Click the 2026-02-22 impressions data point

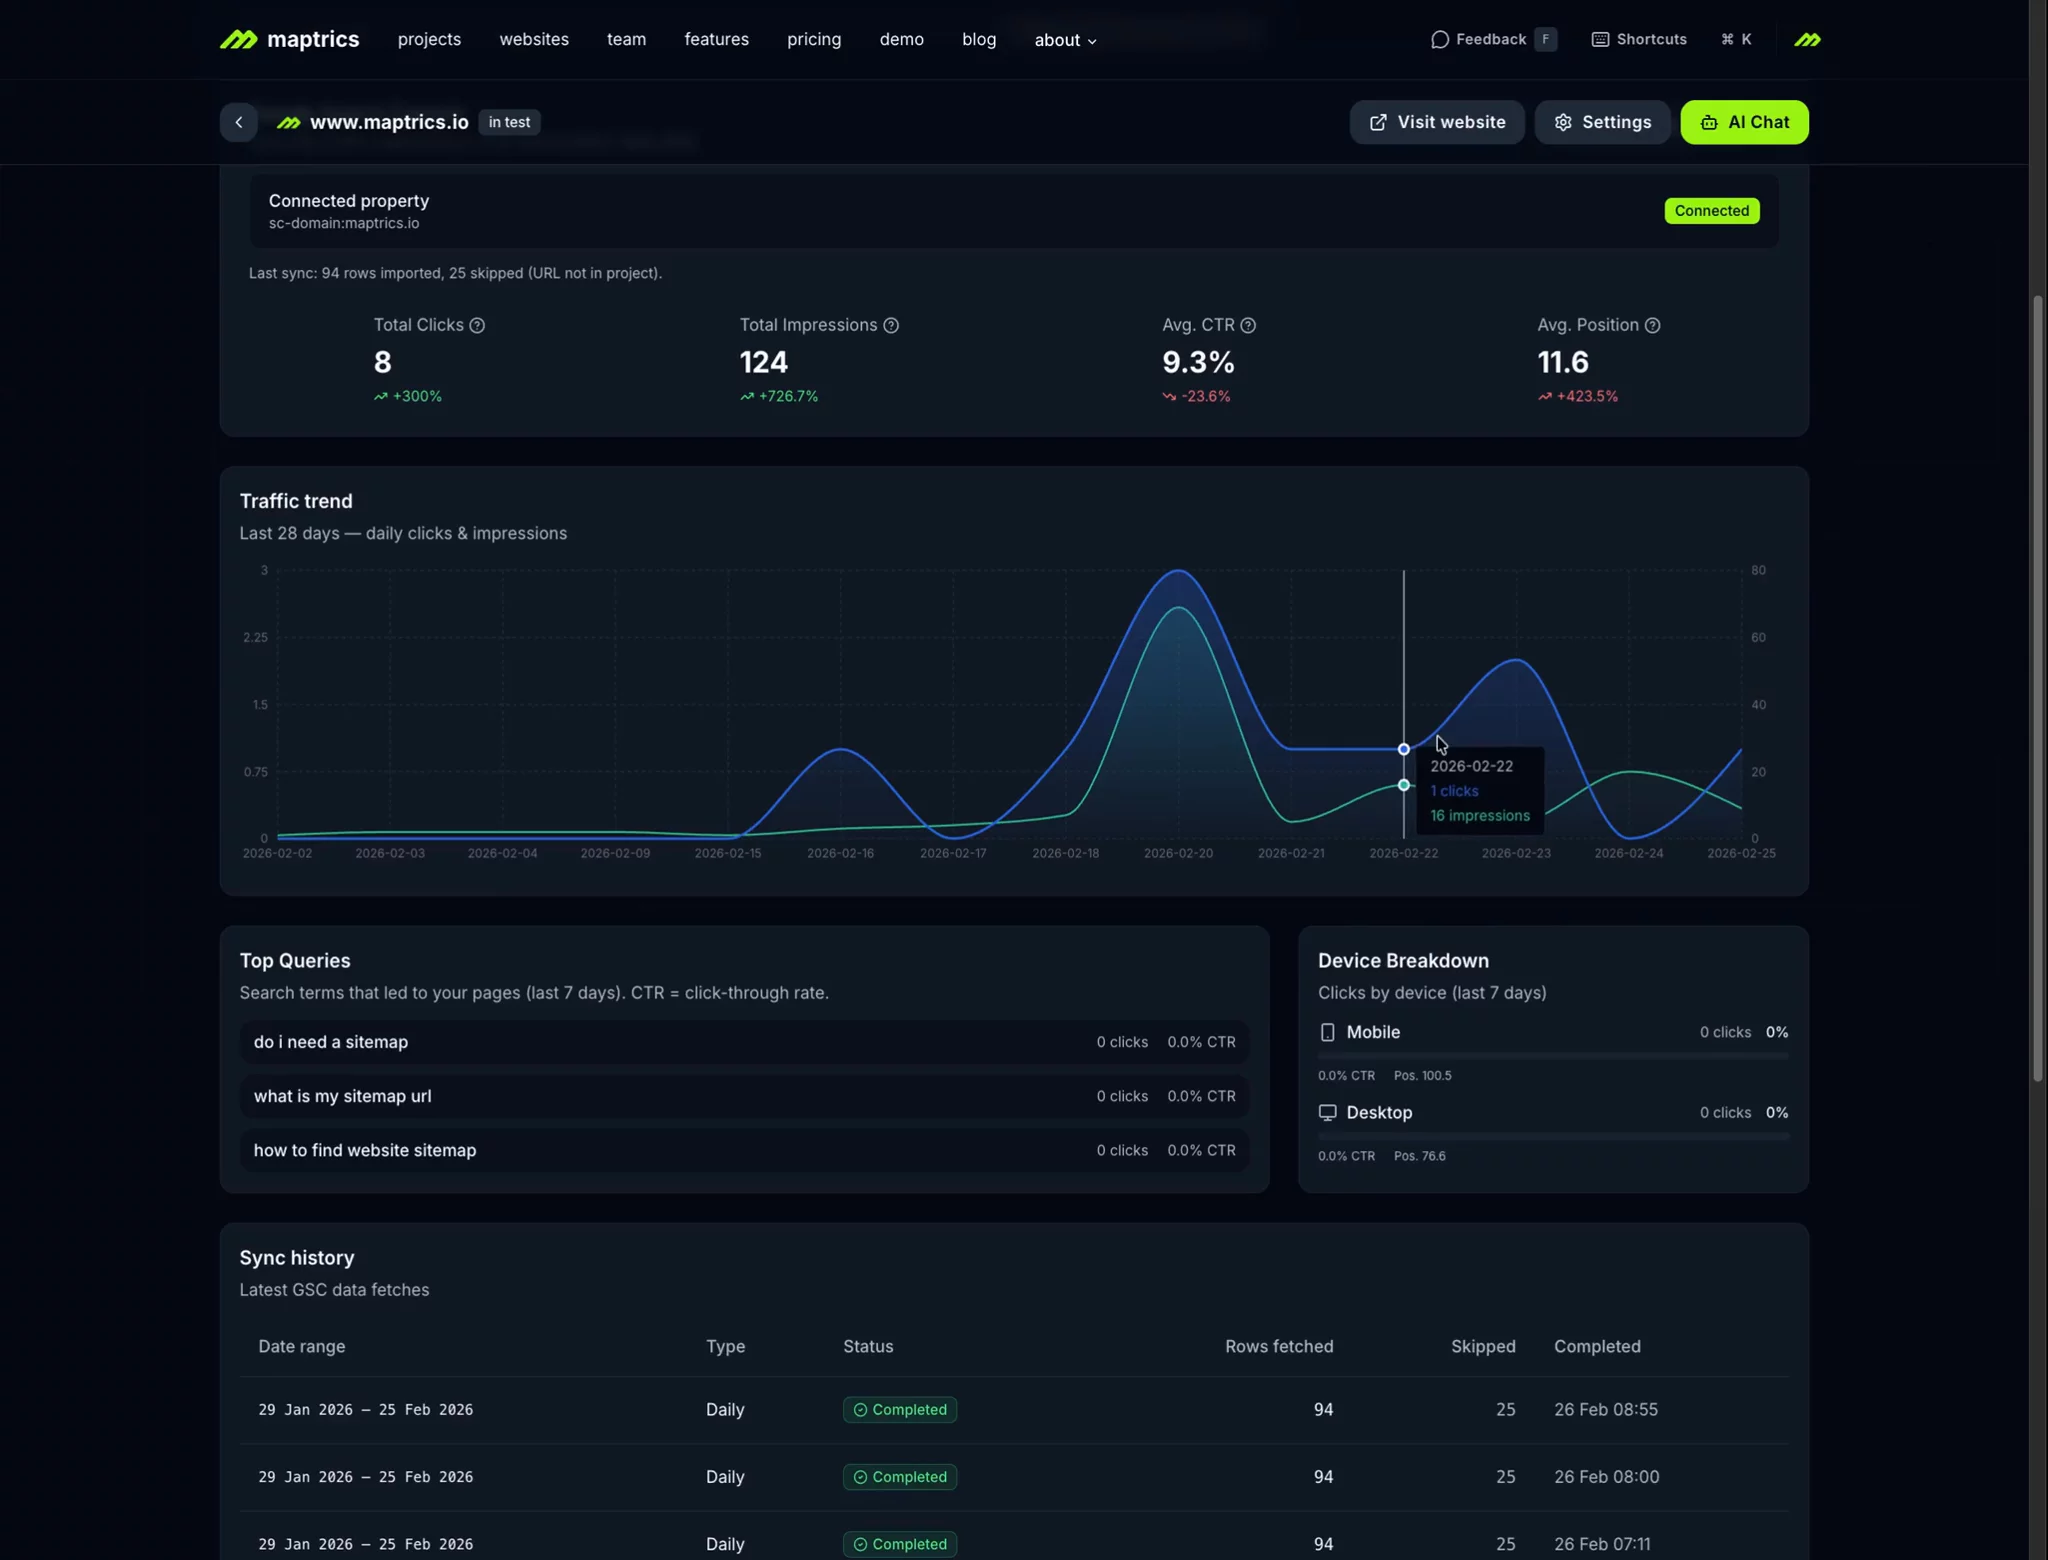click(1404, 785)
